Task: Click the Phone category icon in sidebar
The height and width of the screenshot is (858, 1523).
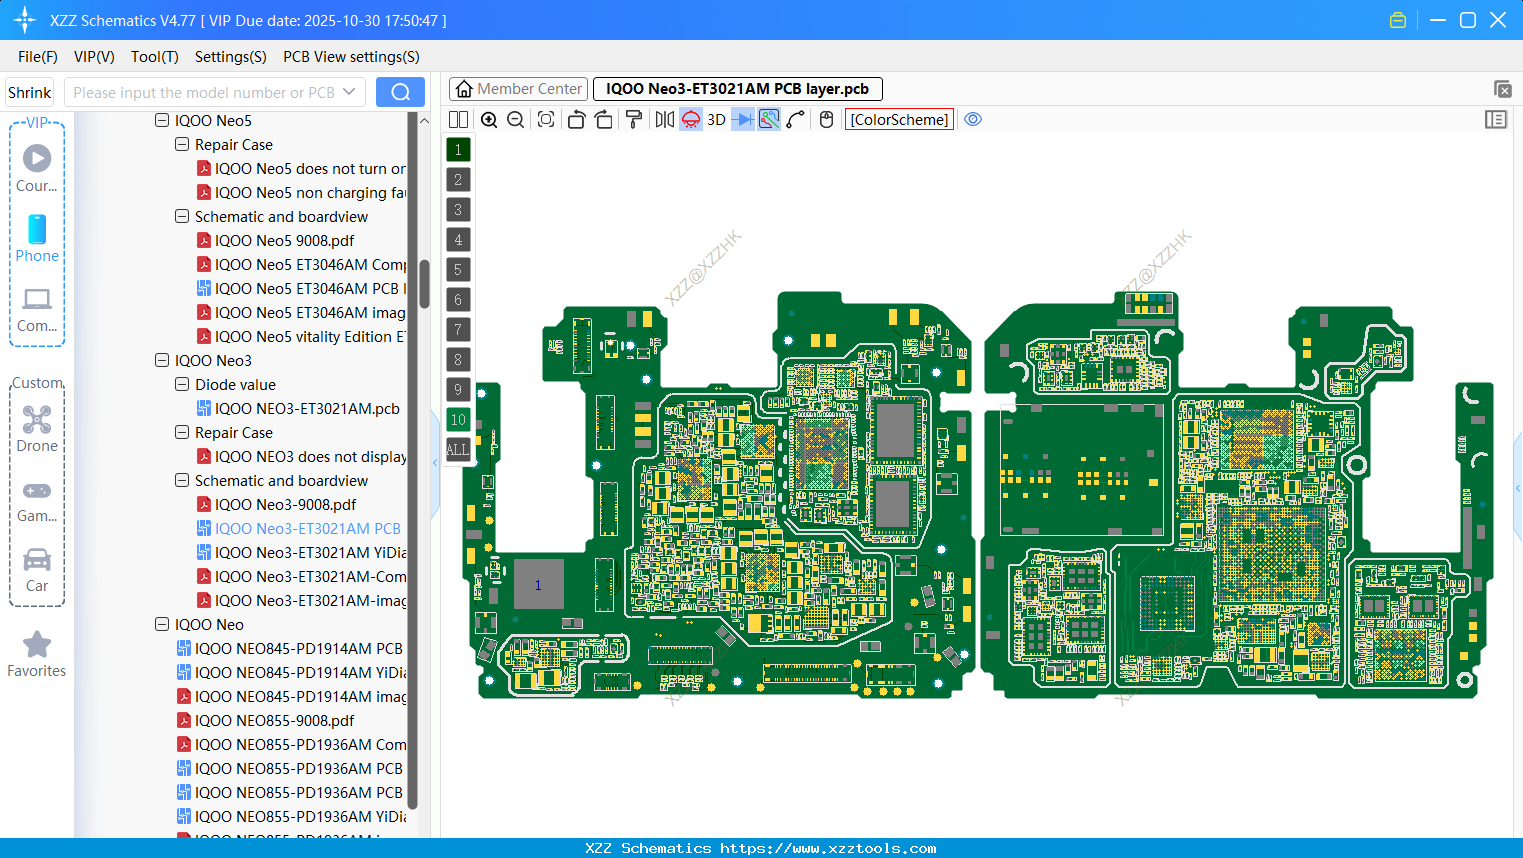Action: [x=37, y=232]
